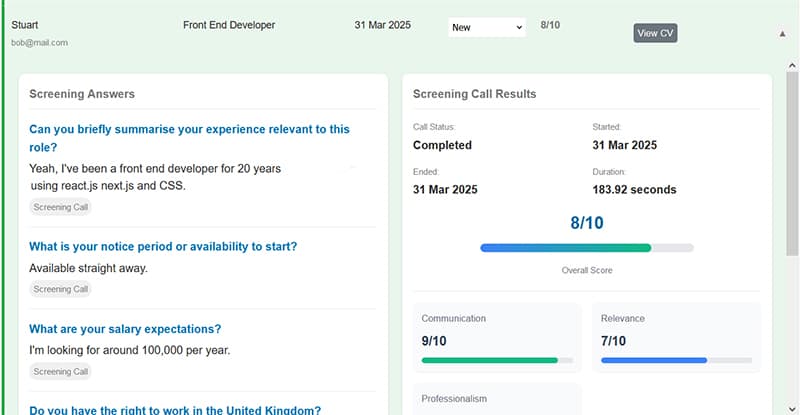800x415 pixels.
Task: Click the large 8/10 overall score
Action: point(587,223)
